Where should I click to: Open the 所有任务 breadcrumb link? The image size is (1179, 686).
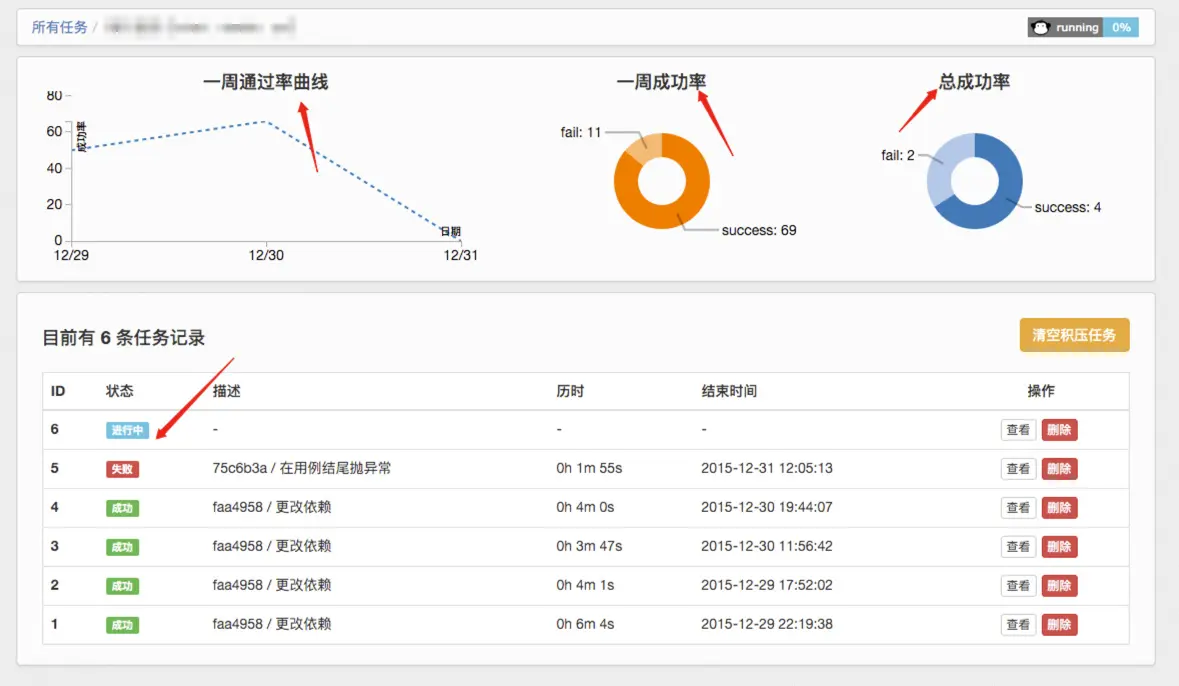pyautogui.click(x=59, y=27)
